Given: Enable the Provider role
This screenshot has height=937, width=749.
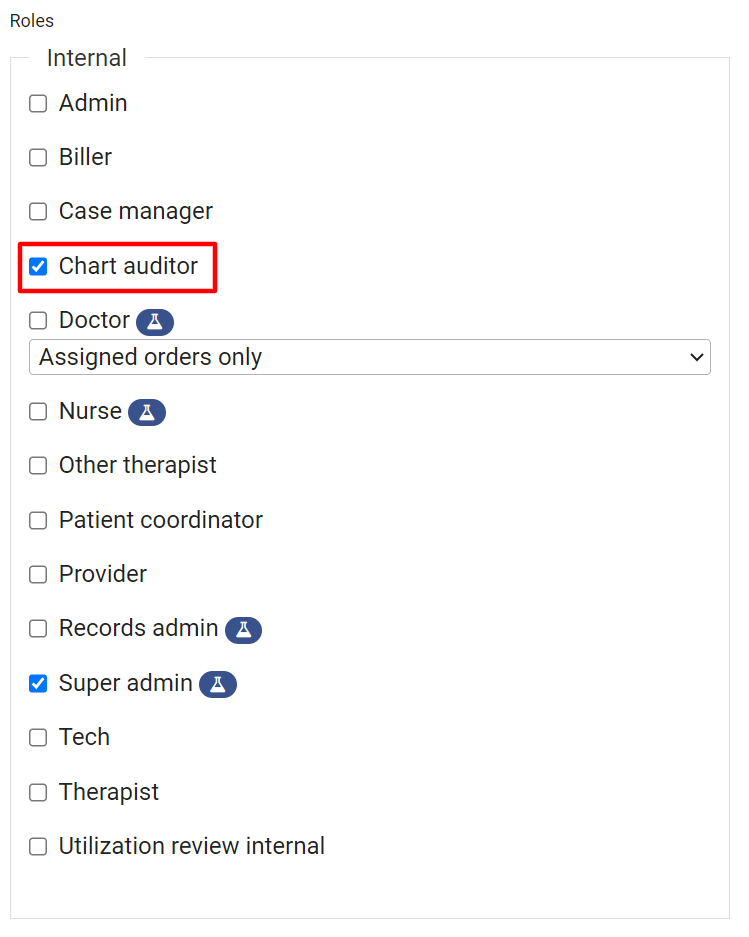Looking at the screenshot, I should pos(38,574).
